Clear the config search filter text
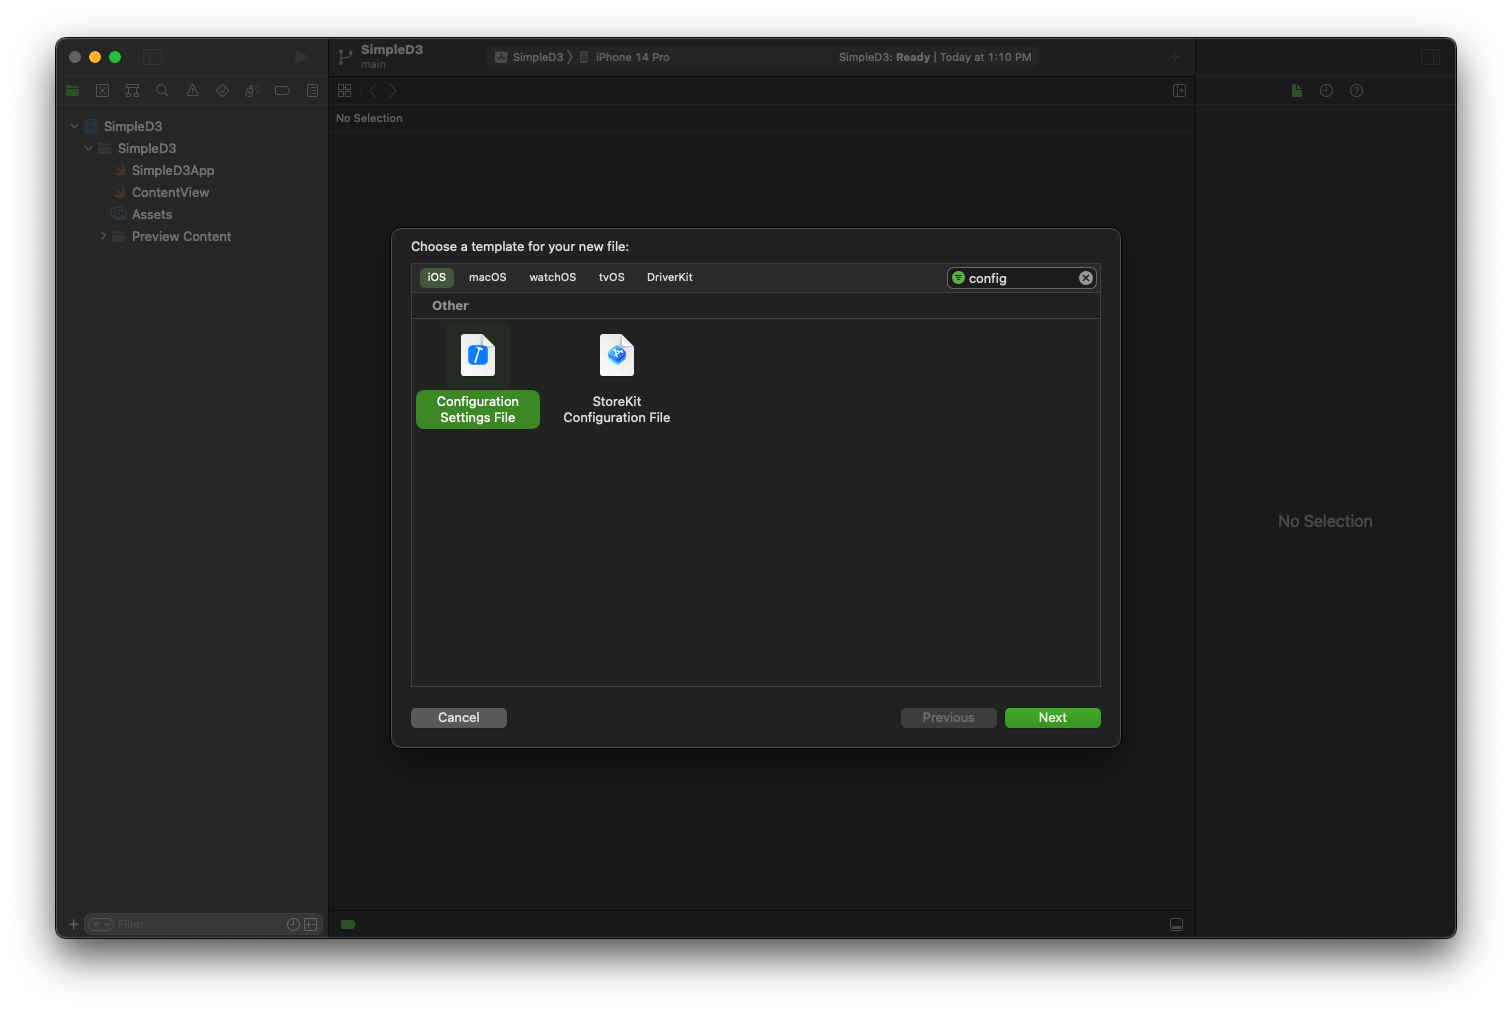The height and width of the screenshot is (1012, 1512). point(1086,278)
